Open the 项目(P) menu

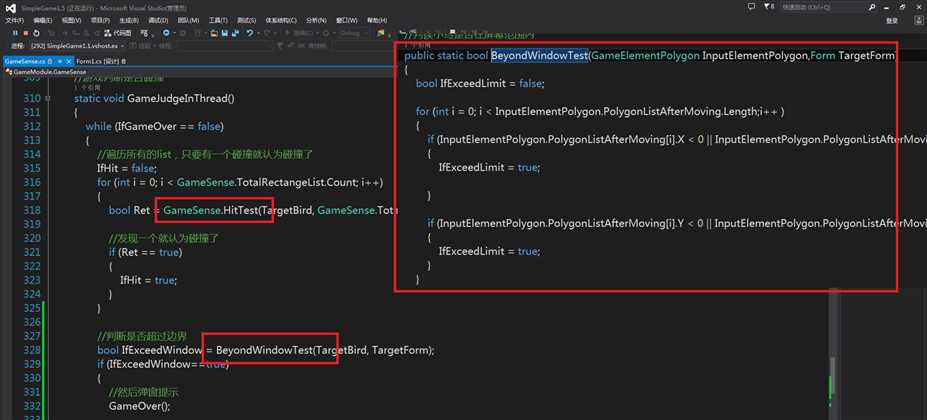pos(100,20)
